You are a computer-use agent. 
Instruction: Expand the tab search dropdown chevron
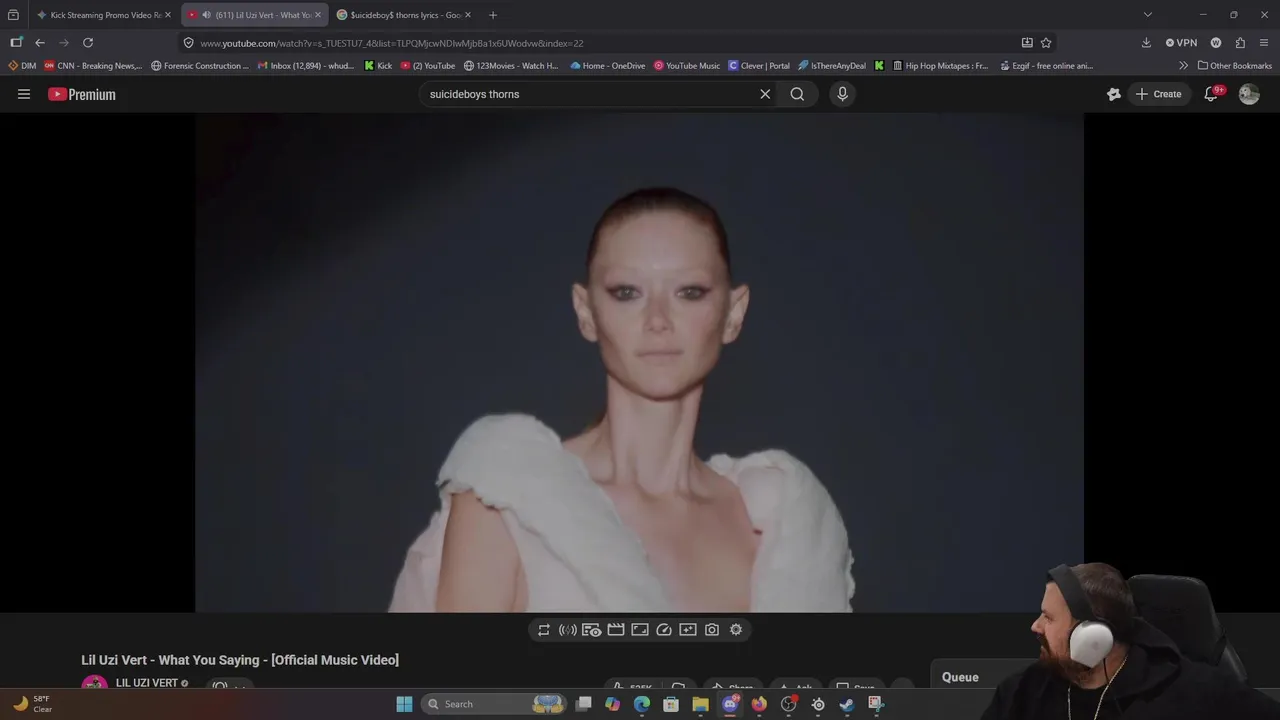pyautogui.click(x=1148, y=15)
